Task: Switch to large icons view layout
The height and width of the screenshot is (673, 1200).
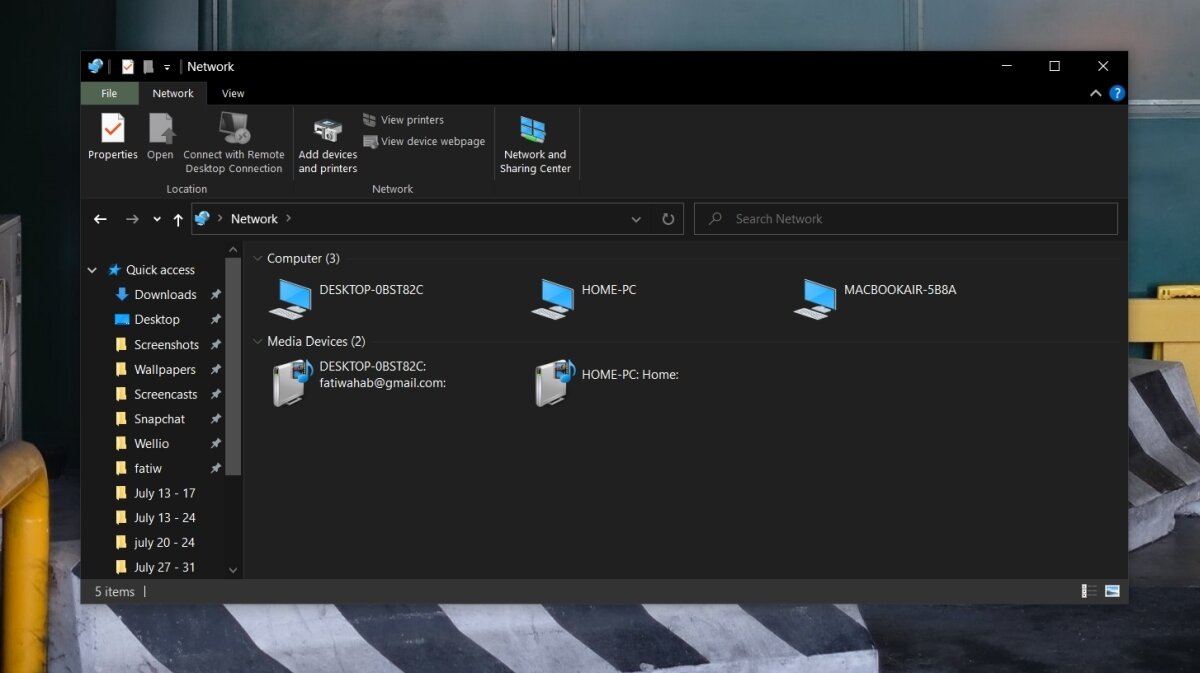Action: point(1112,591)
